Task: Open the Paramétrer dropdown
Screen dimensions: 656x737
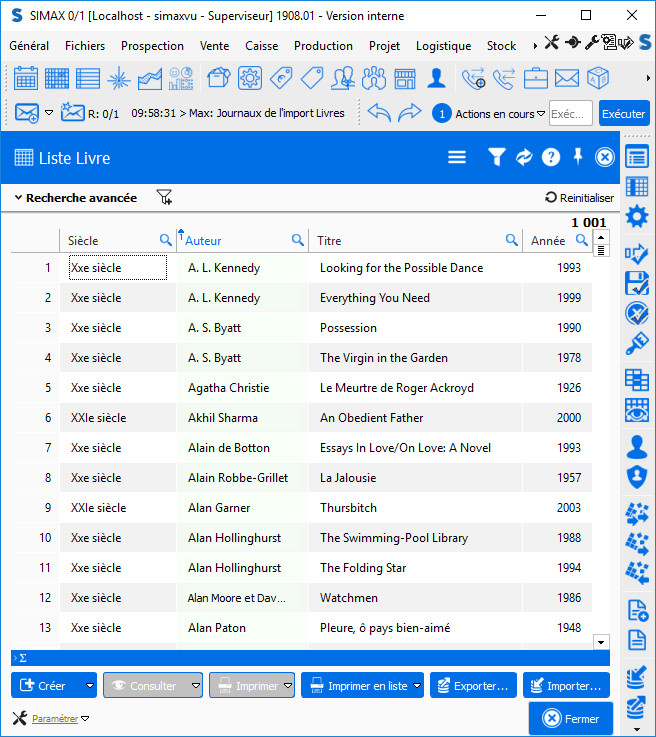Action: (x=85, y=718)
